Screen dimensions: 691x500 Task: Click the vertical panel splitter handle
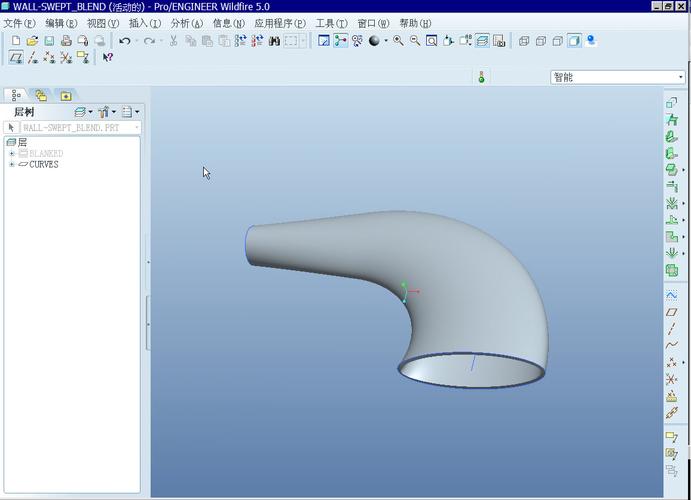[148, 323]
